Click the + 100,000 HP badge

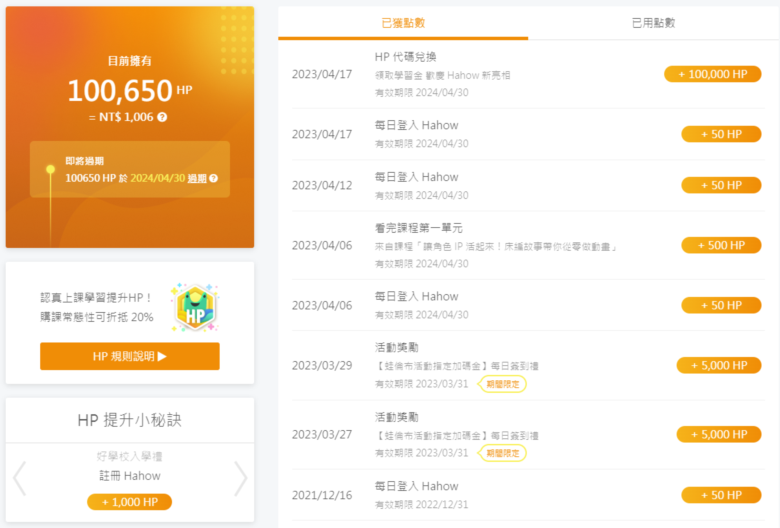712,74
